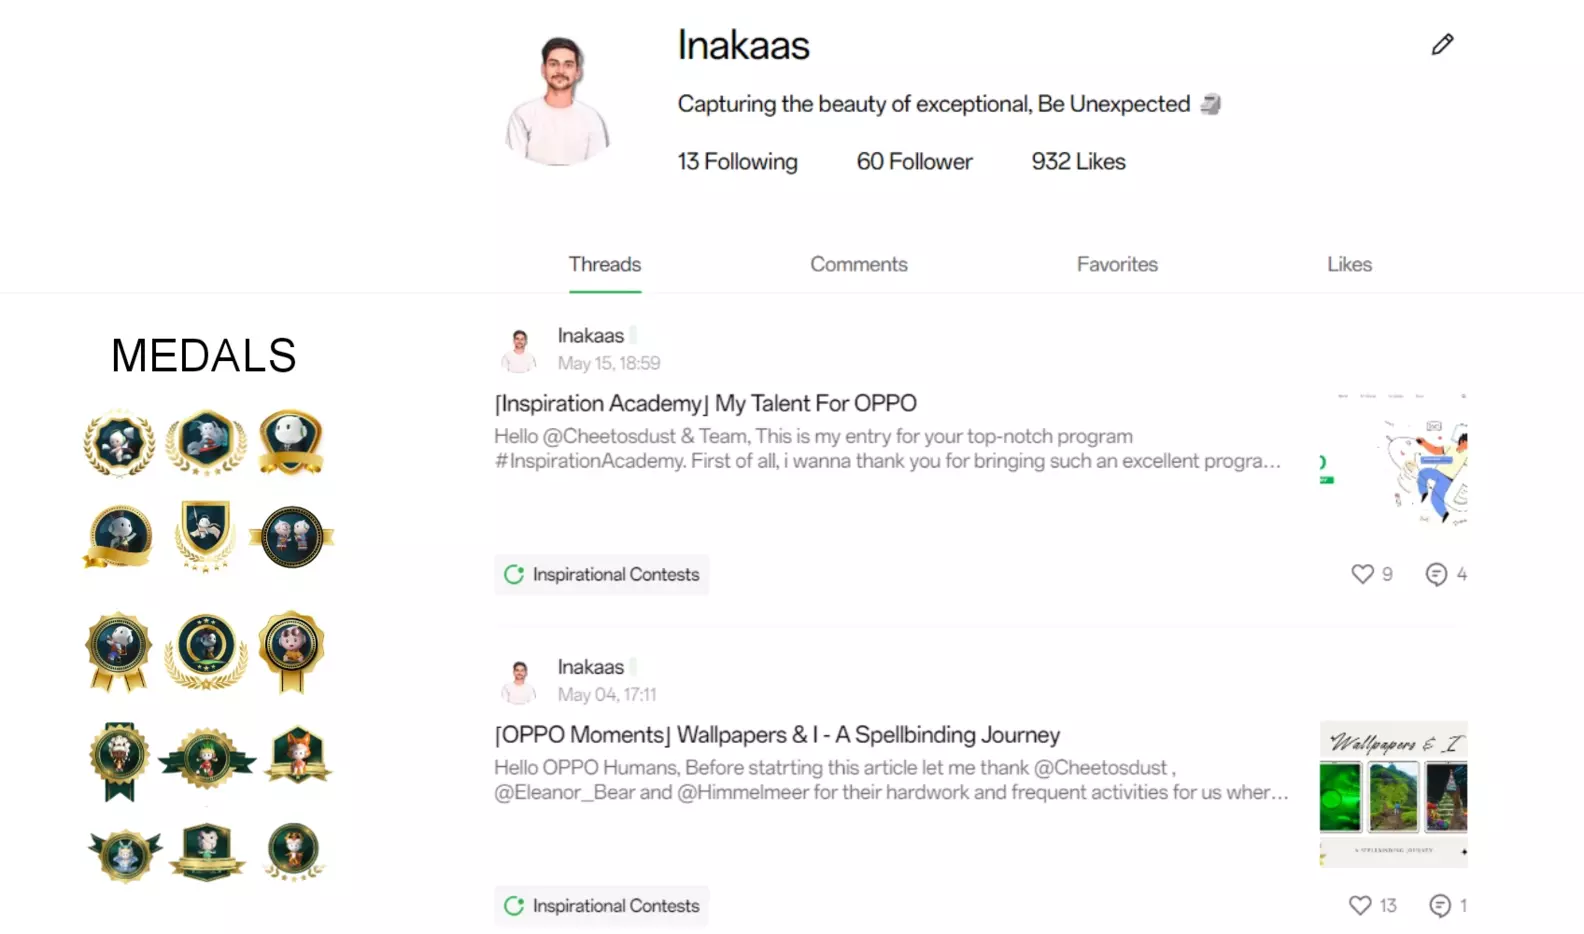Open the post titled My Talent For OPPO
Screen dimensions: 1584x934
click(x=705, y=403)
